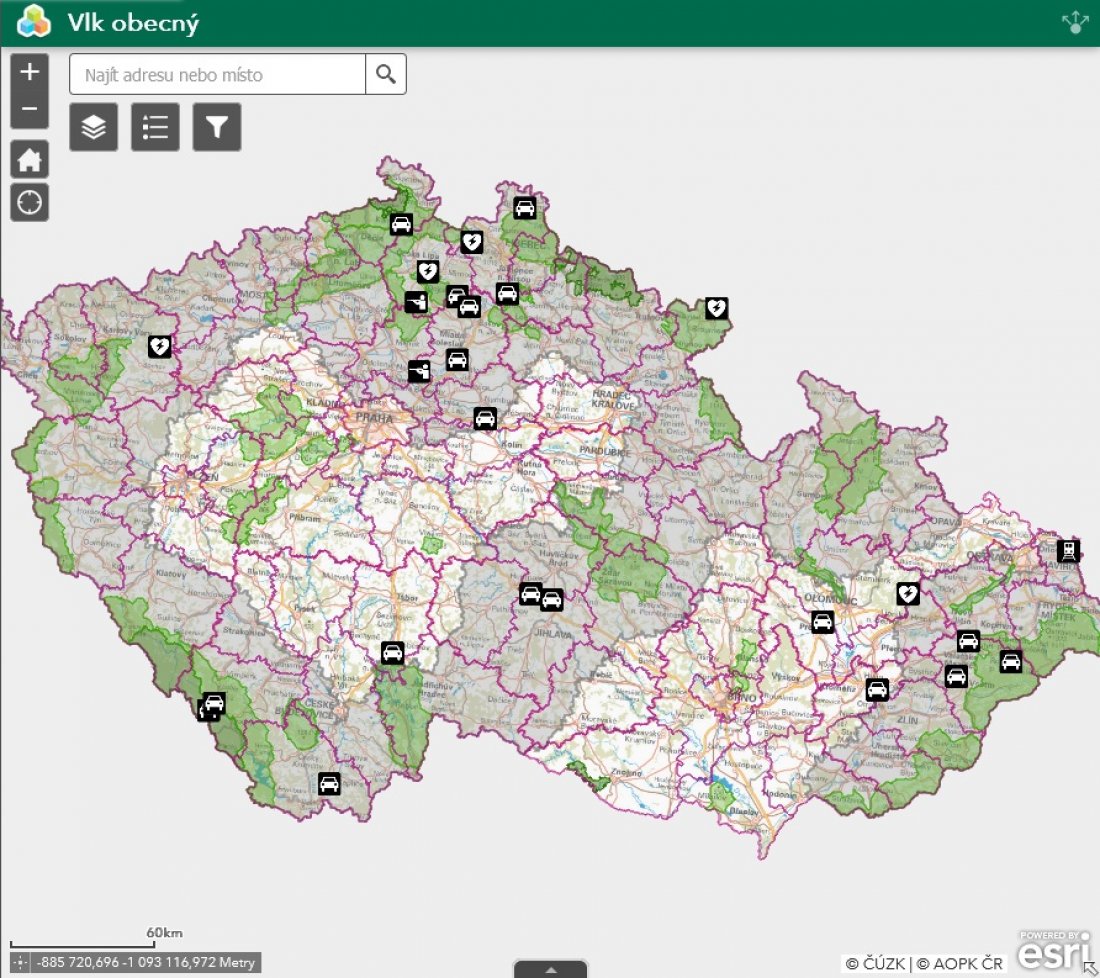Click the search magnifier button
Viewport: 1100px width, 978px height.
click(386, 74)
